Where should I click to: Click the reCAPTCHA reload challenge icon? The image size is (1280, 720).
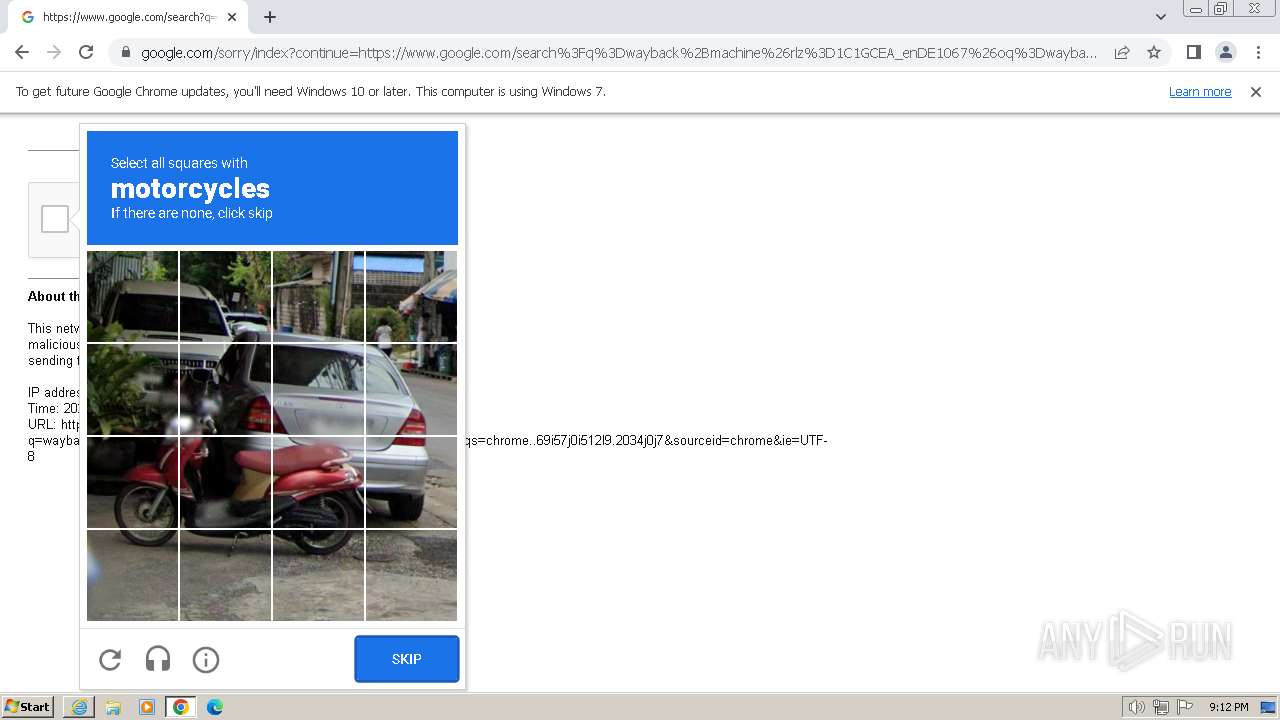pos(110,660)
